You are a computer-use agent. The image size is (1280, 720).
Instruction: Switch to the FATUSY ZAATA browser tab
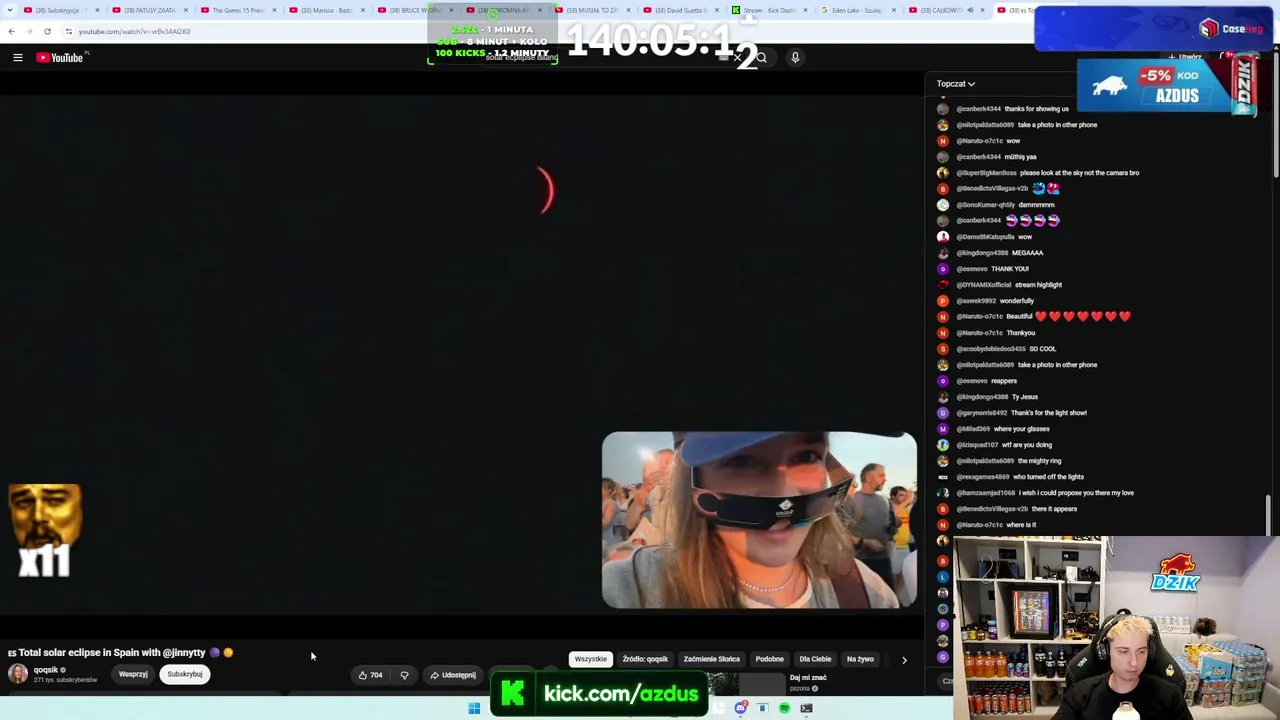[148, 10]
